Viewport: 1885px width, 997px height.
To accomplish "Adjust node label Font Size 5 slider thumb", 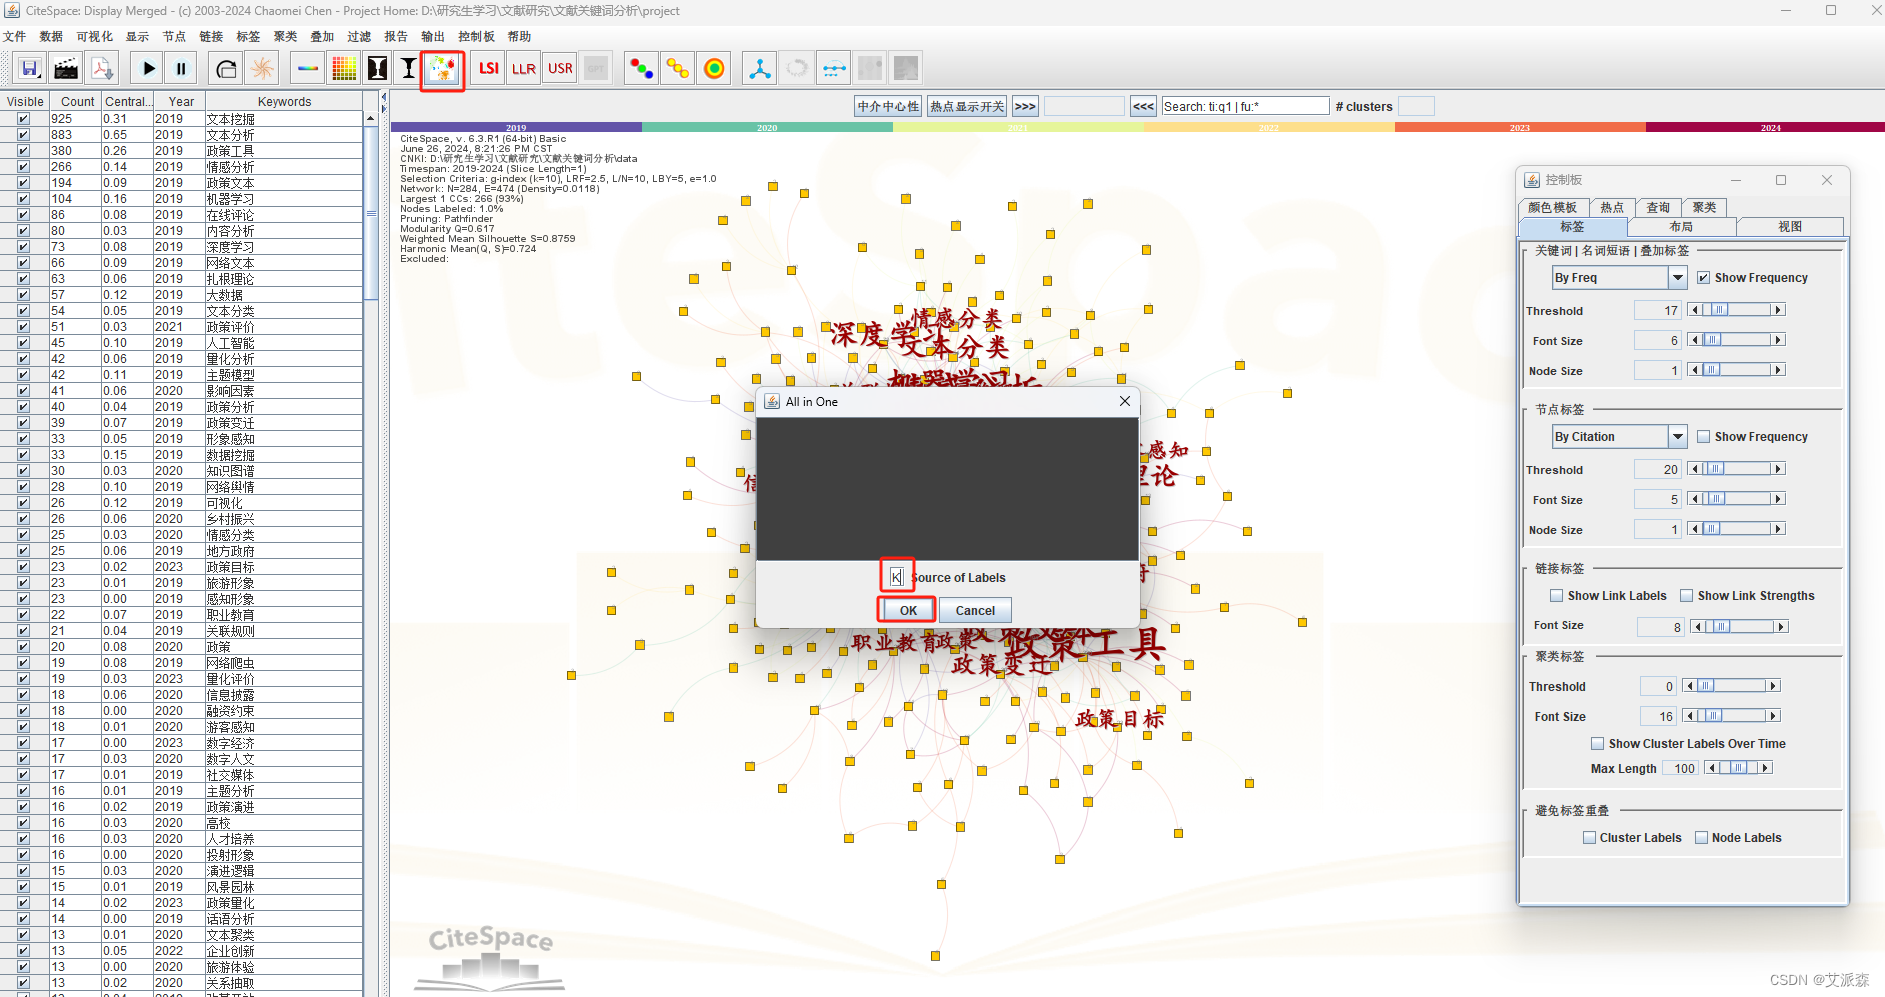I will [x=1715, y=499].
